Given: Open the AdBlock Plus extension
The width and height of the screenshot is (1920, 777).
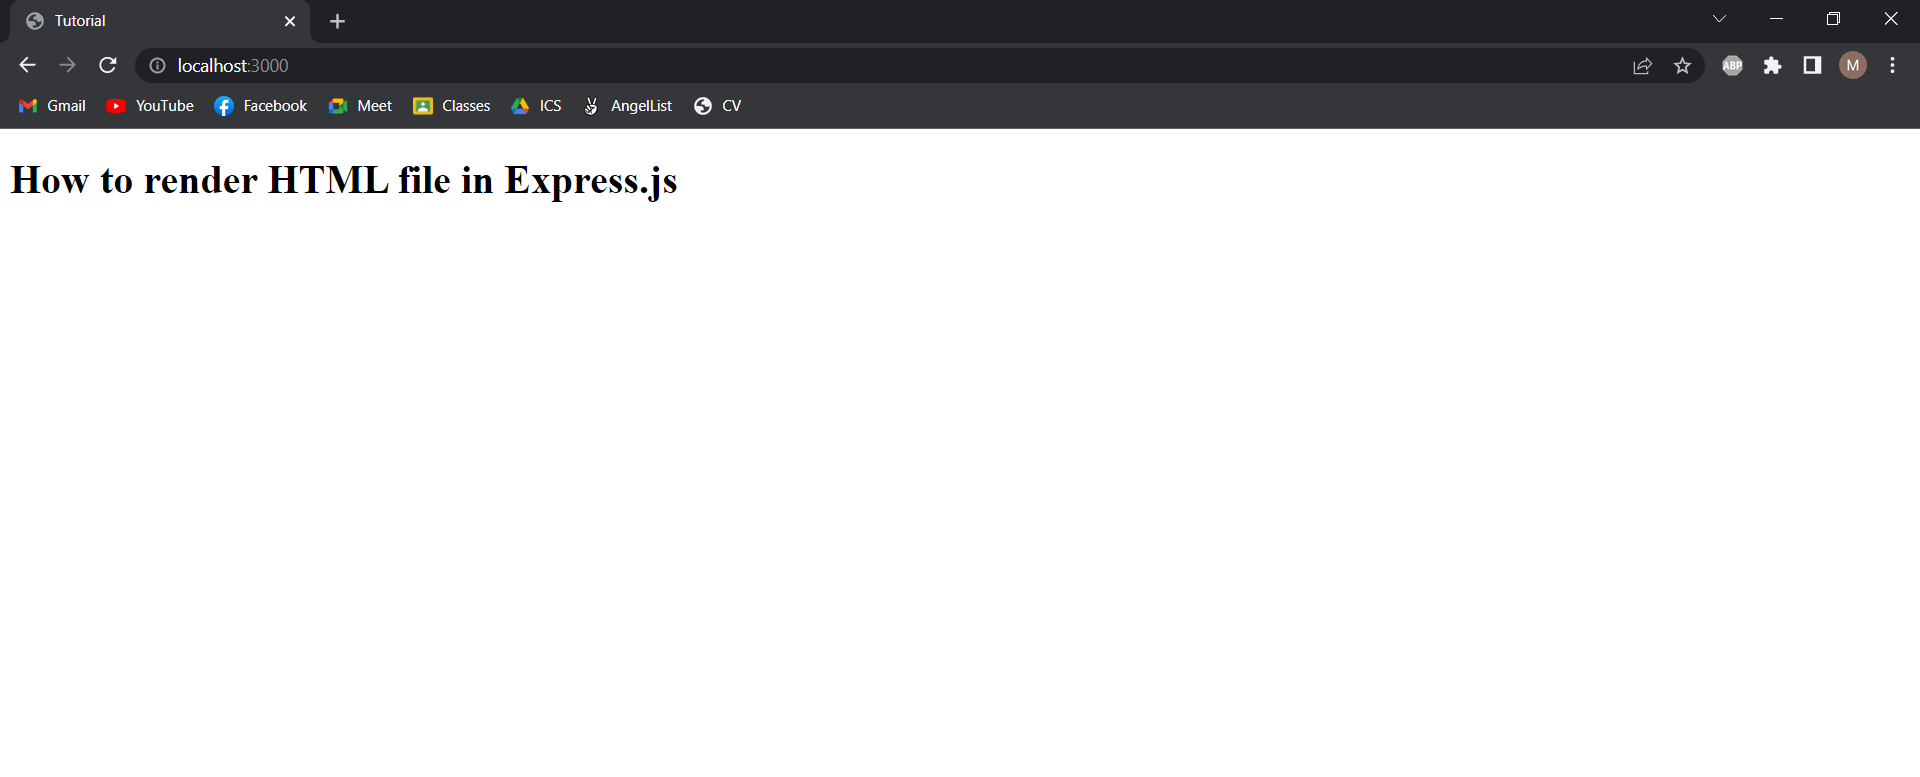Looking at the screenshot, I should click(1732, 66).
